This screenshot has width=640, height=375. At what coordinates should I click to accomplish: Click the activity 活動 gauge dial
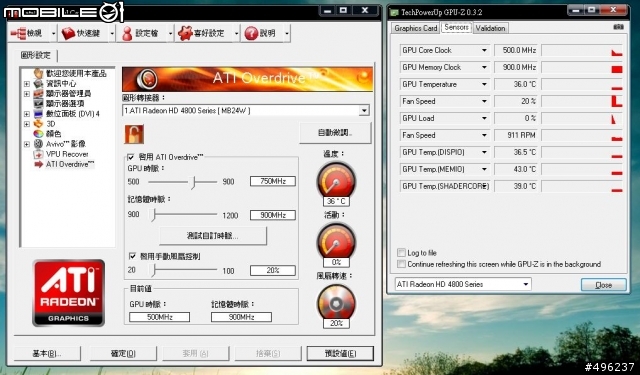click(x=336, y=242)
